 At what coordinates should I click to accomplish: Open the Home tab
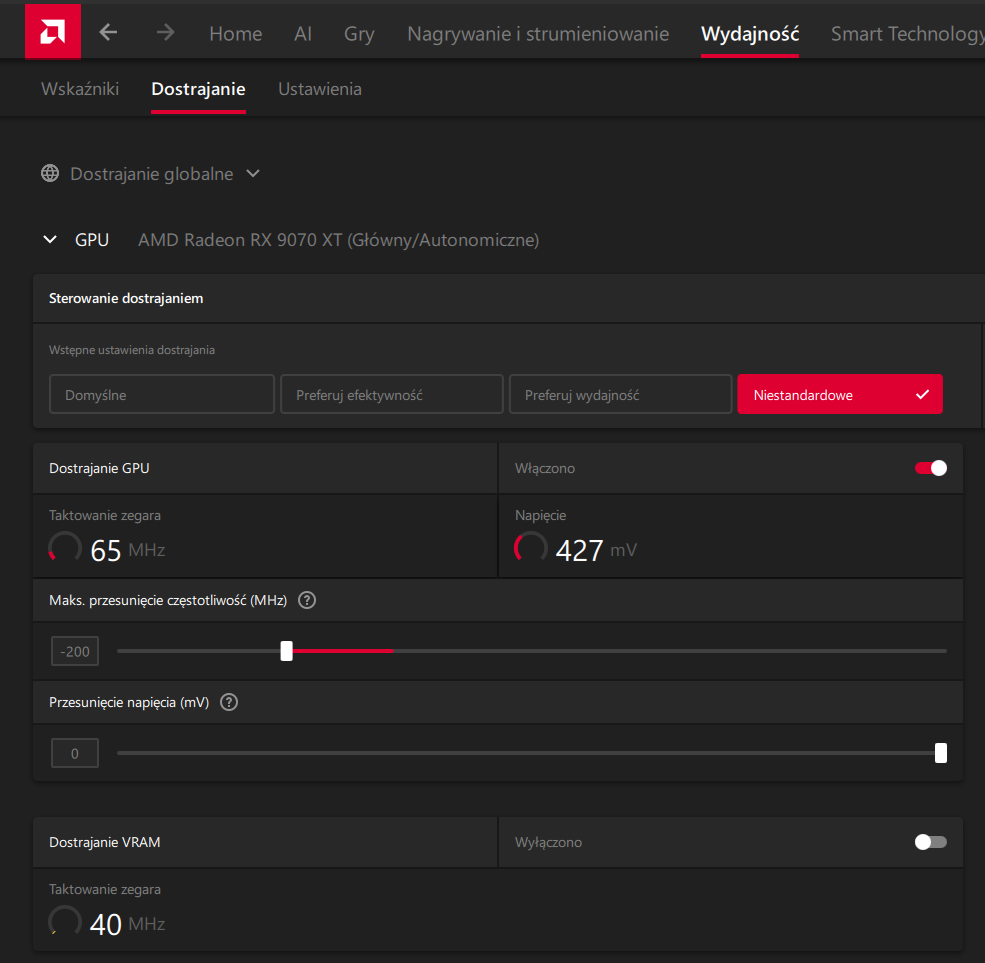point(236,33)
